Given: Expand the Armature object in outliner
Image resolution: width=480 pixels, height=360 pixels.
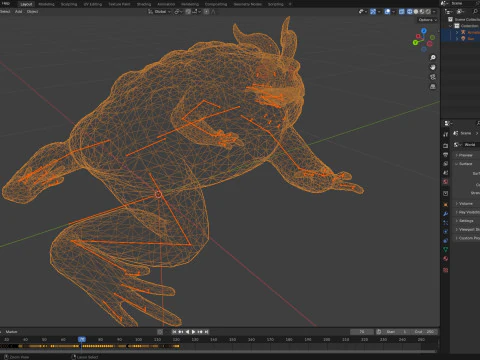Looking at the screenshot, I should 457,32.
